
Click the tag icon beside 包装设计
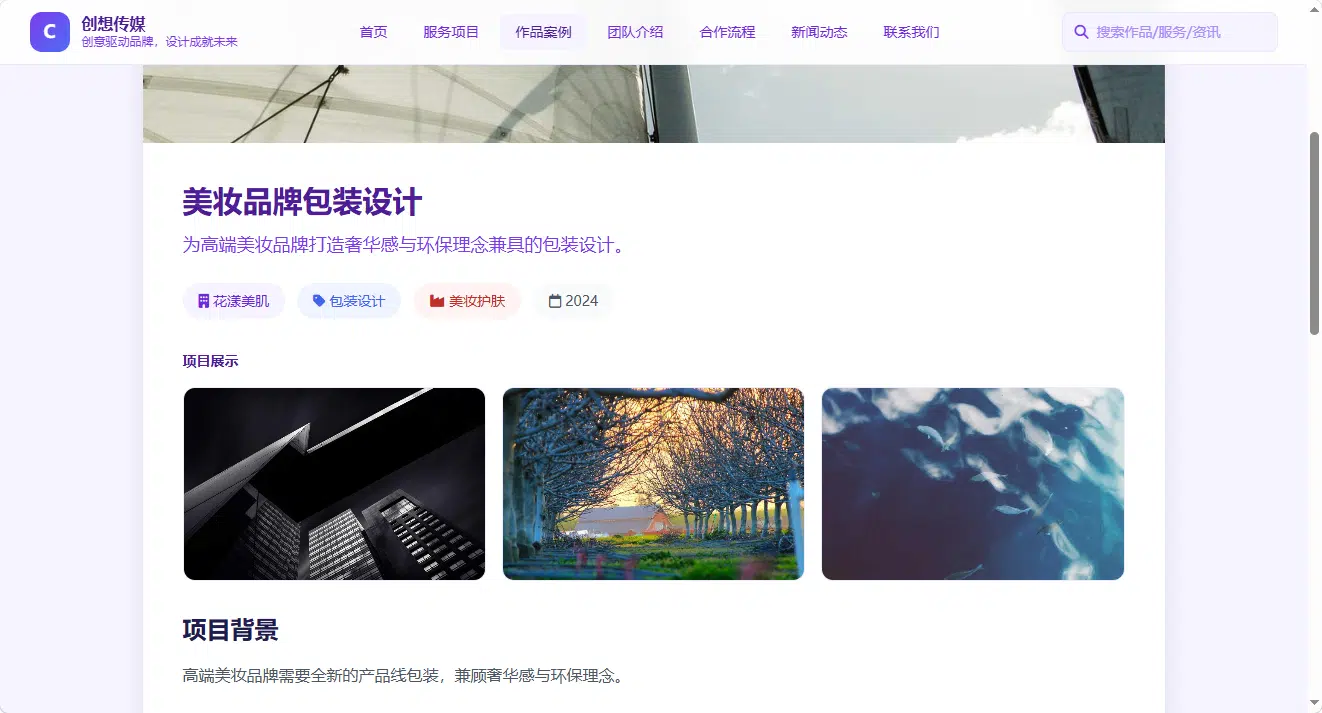(x=319, y=301)
